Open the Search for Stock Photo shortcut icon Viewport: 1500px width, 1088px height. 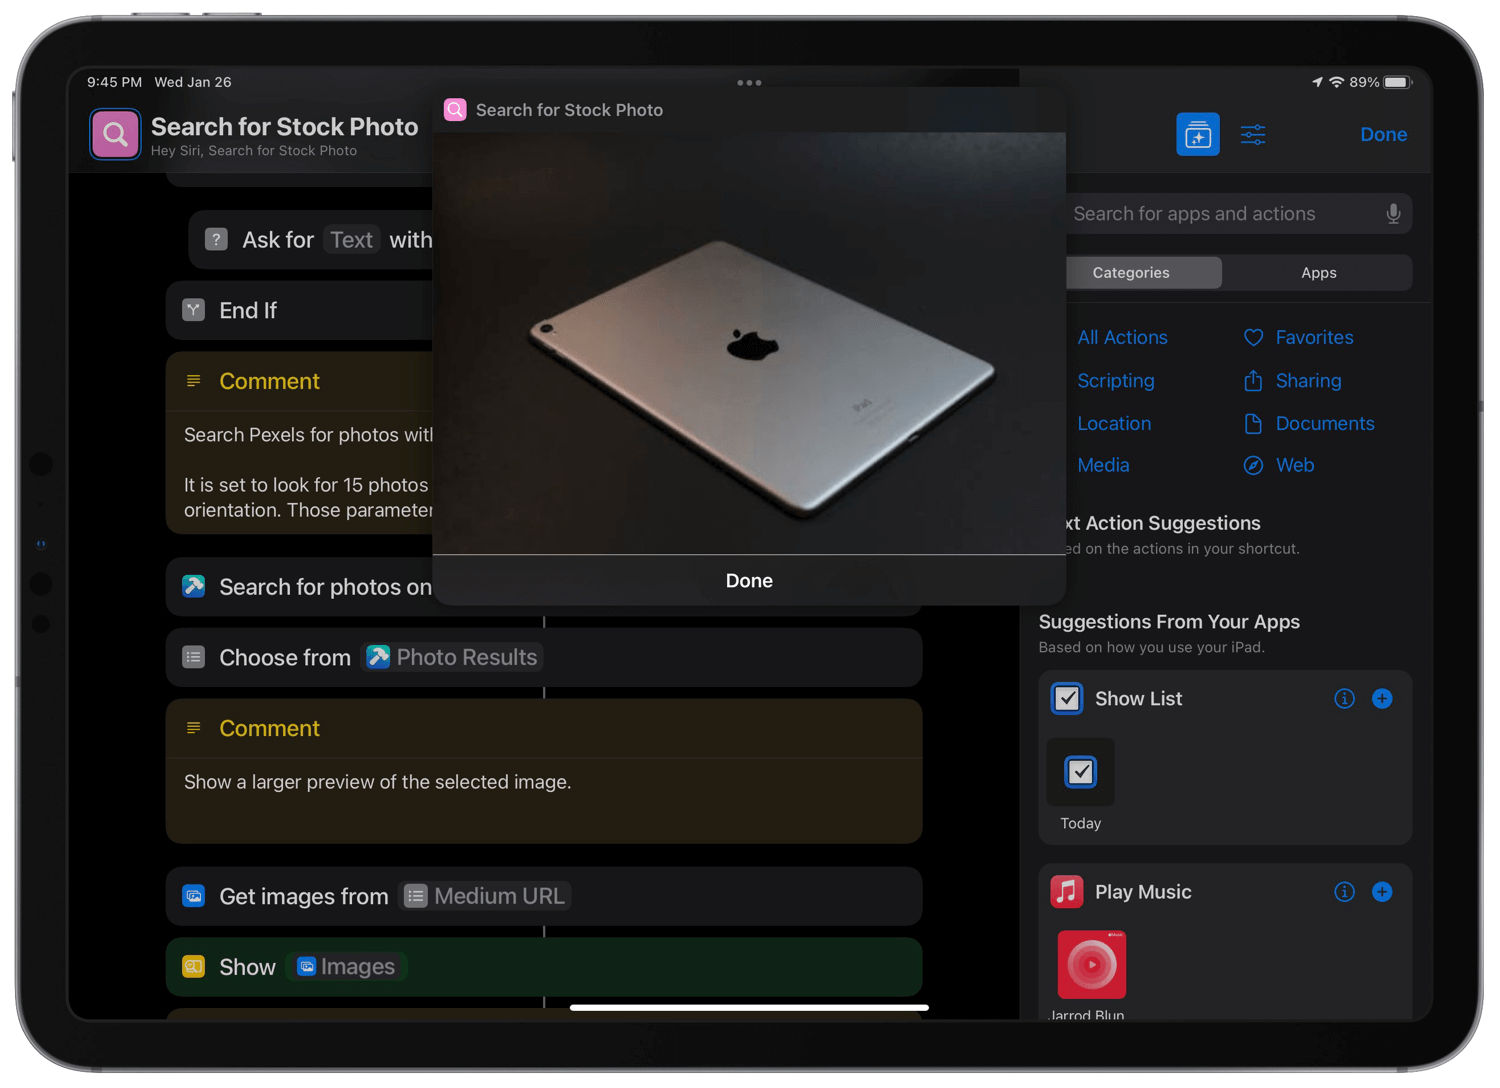pos(115,134)
